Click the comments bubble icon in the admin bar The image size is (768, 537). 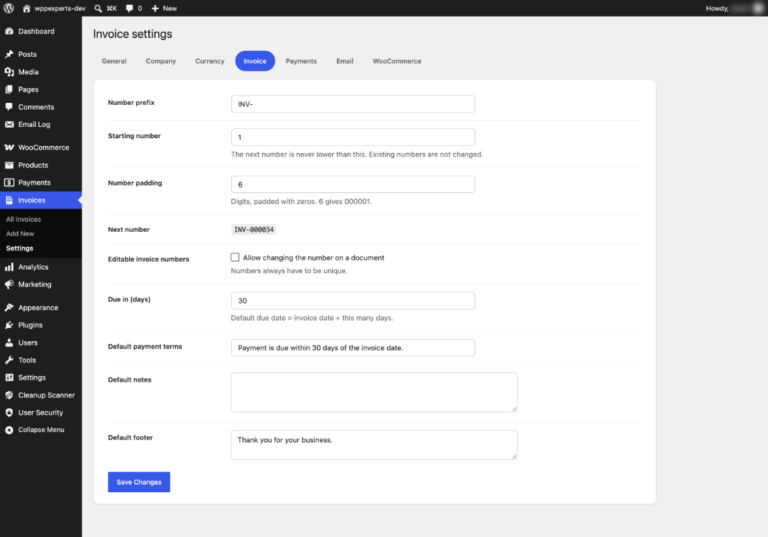point(129,8)
